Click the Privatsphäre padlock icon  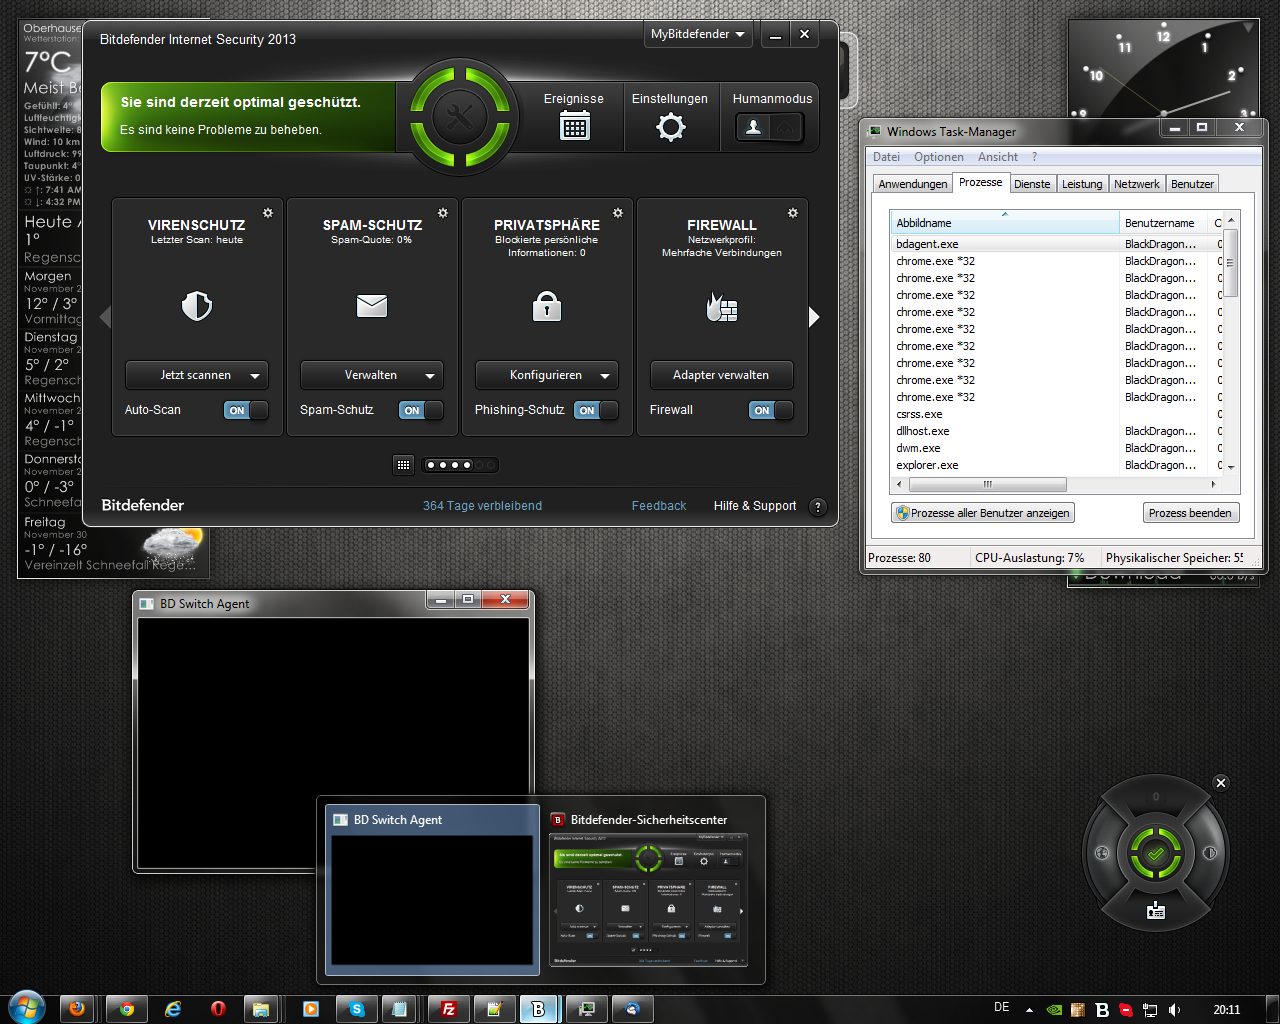point(547,306)
